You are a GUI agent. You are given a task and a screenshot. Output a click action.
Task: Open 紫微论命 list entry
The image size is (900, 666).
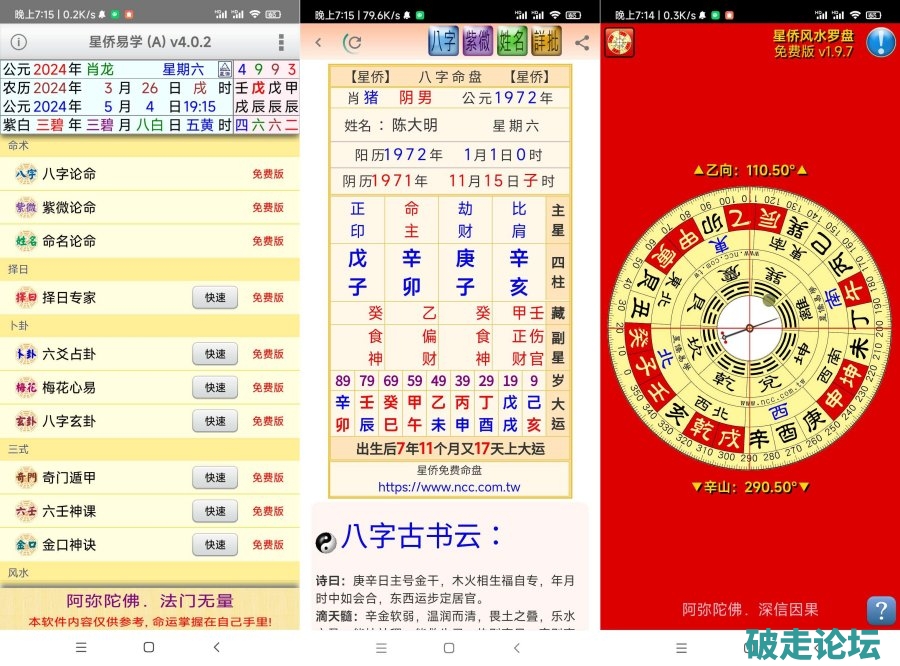(x=69, y=208)
